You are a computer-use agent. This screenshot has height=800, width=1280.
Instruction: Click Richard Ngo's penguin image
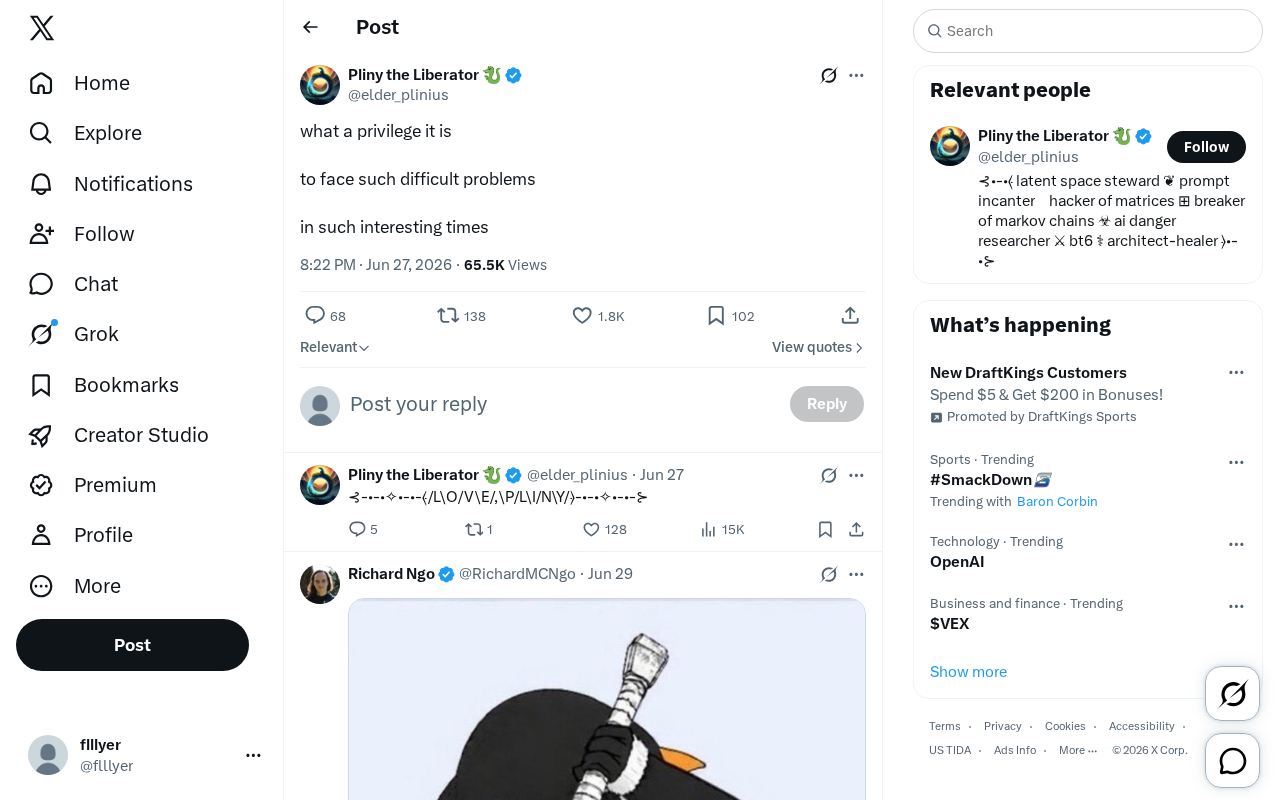tap(607, 699)
